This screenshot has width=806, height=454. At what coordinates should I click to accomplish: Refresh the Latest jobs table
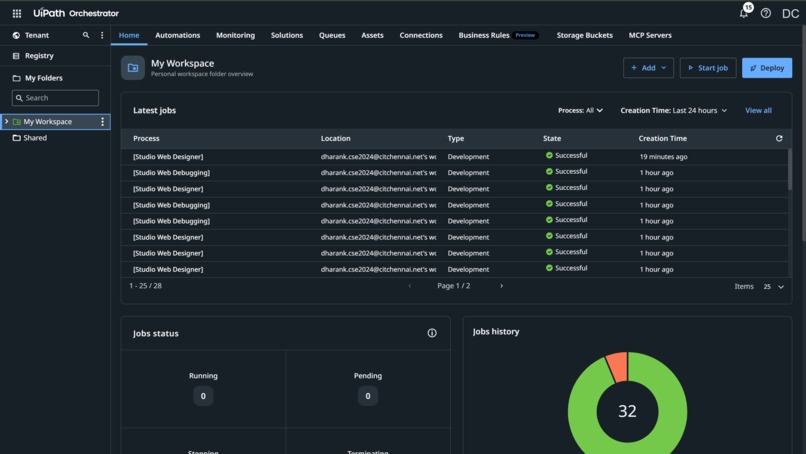coord(779,138)
